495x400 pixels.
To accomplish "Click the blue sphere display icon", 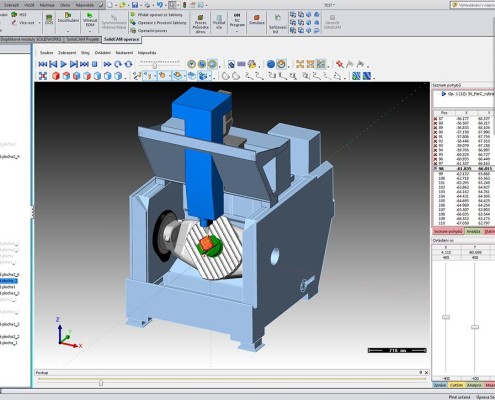I will (x=271, y=64).
